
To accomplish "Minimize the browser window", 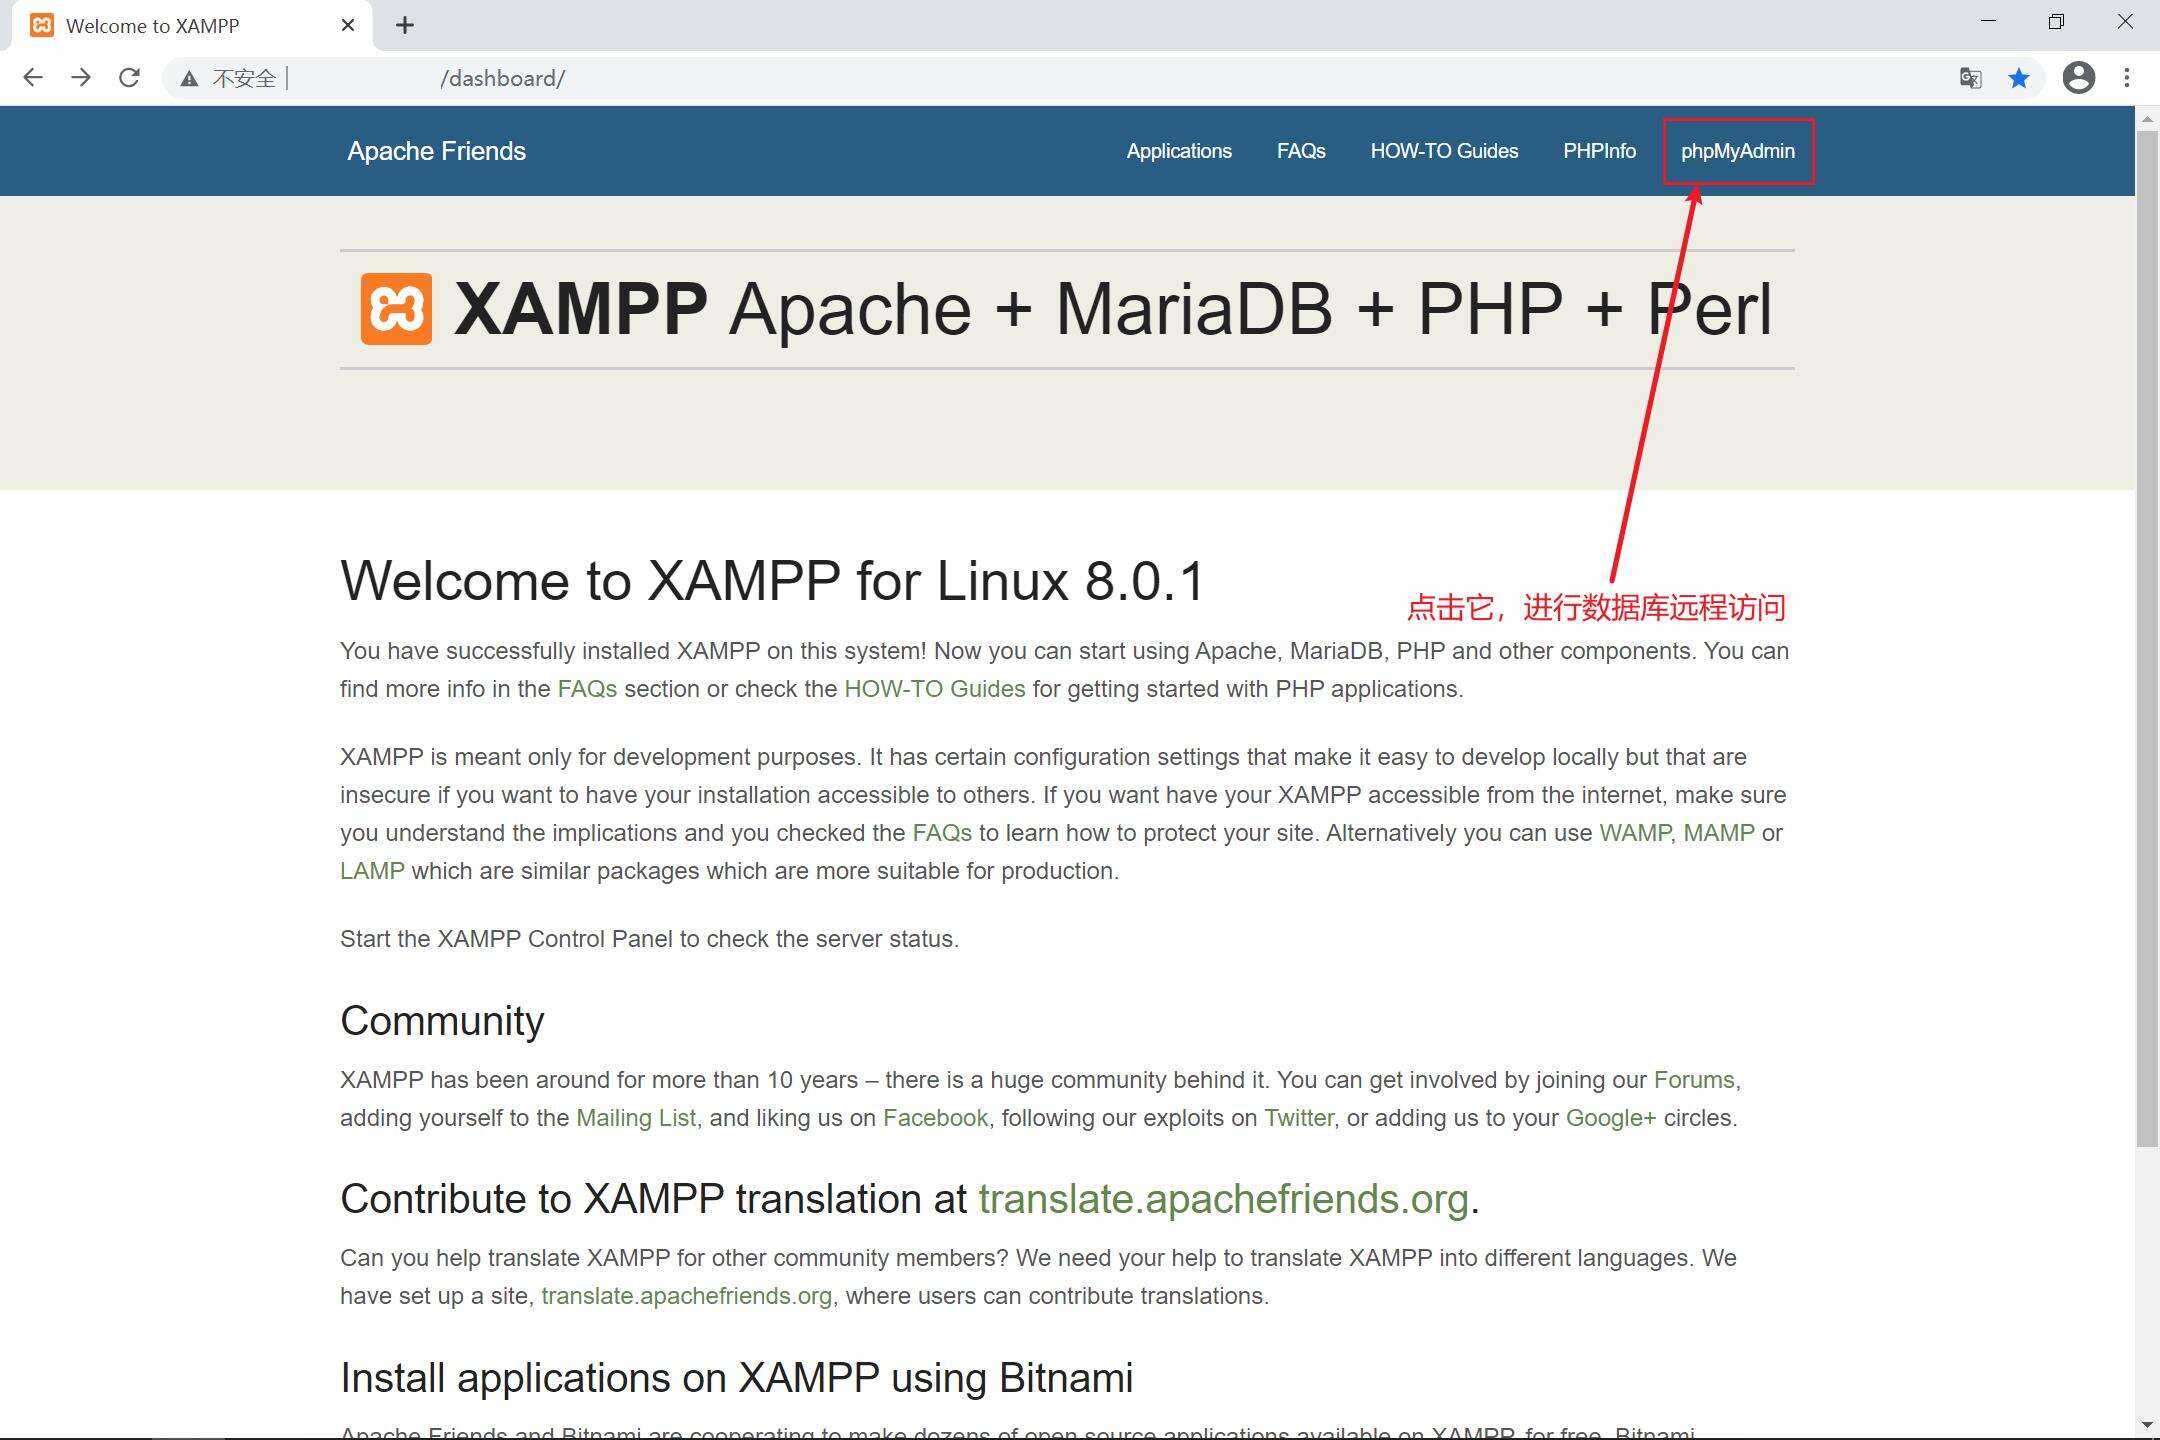I will click(1988, 22).
